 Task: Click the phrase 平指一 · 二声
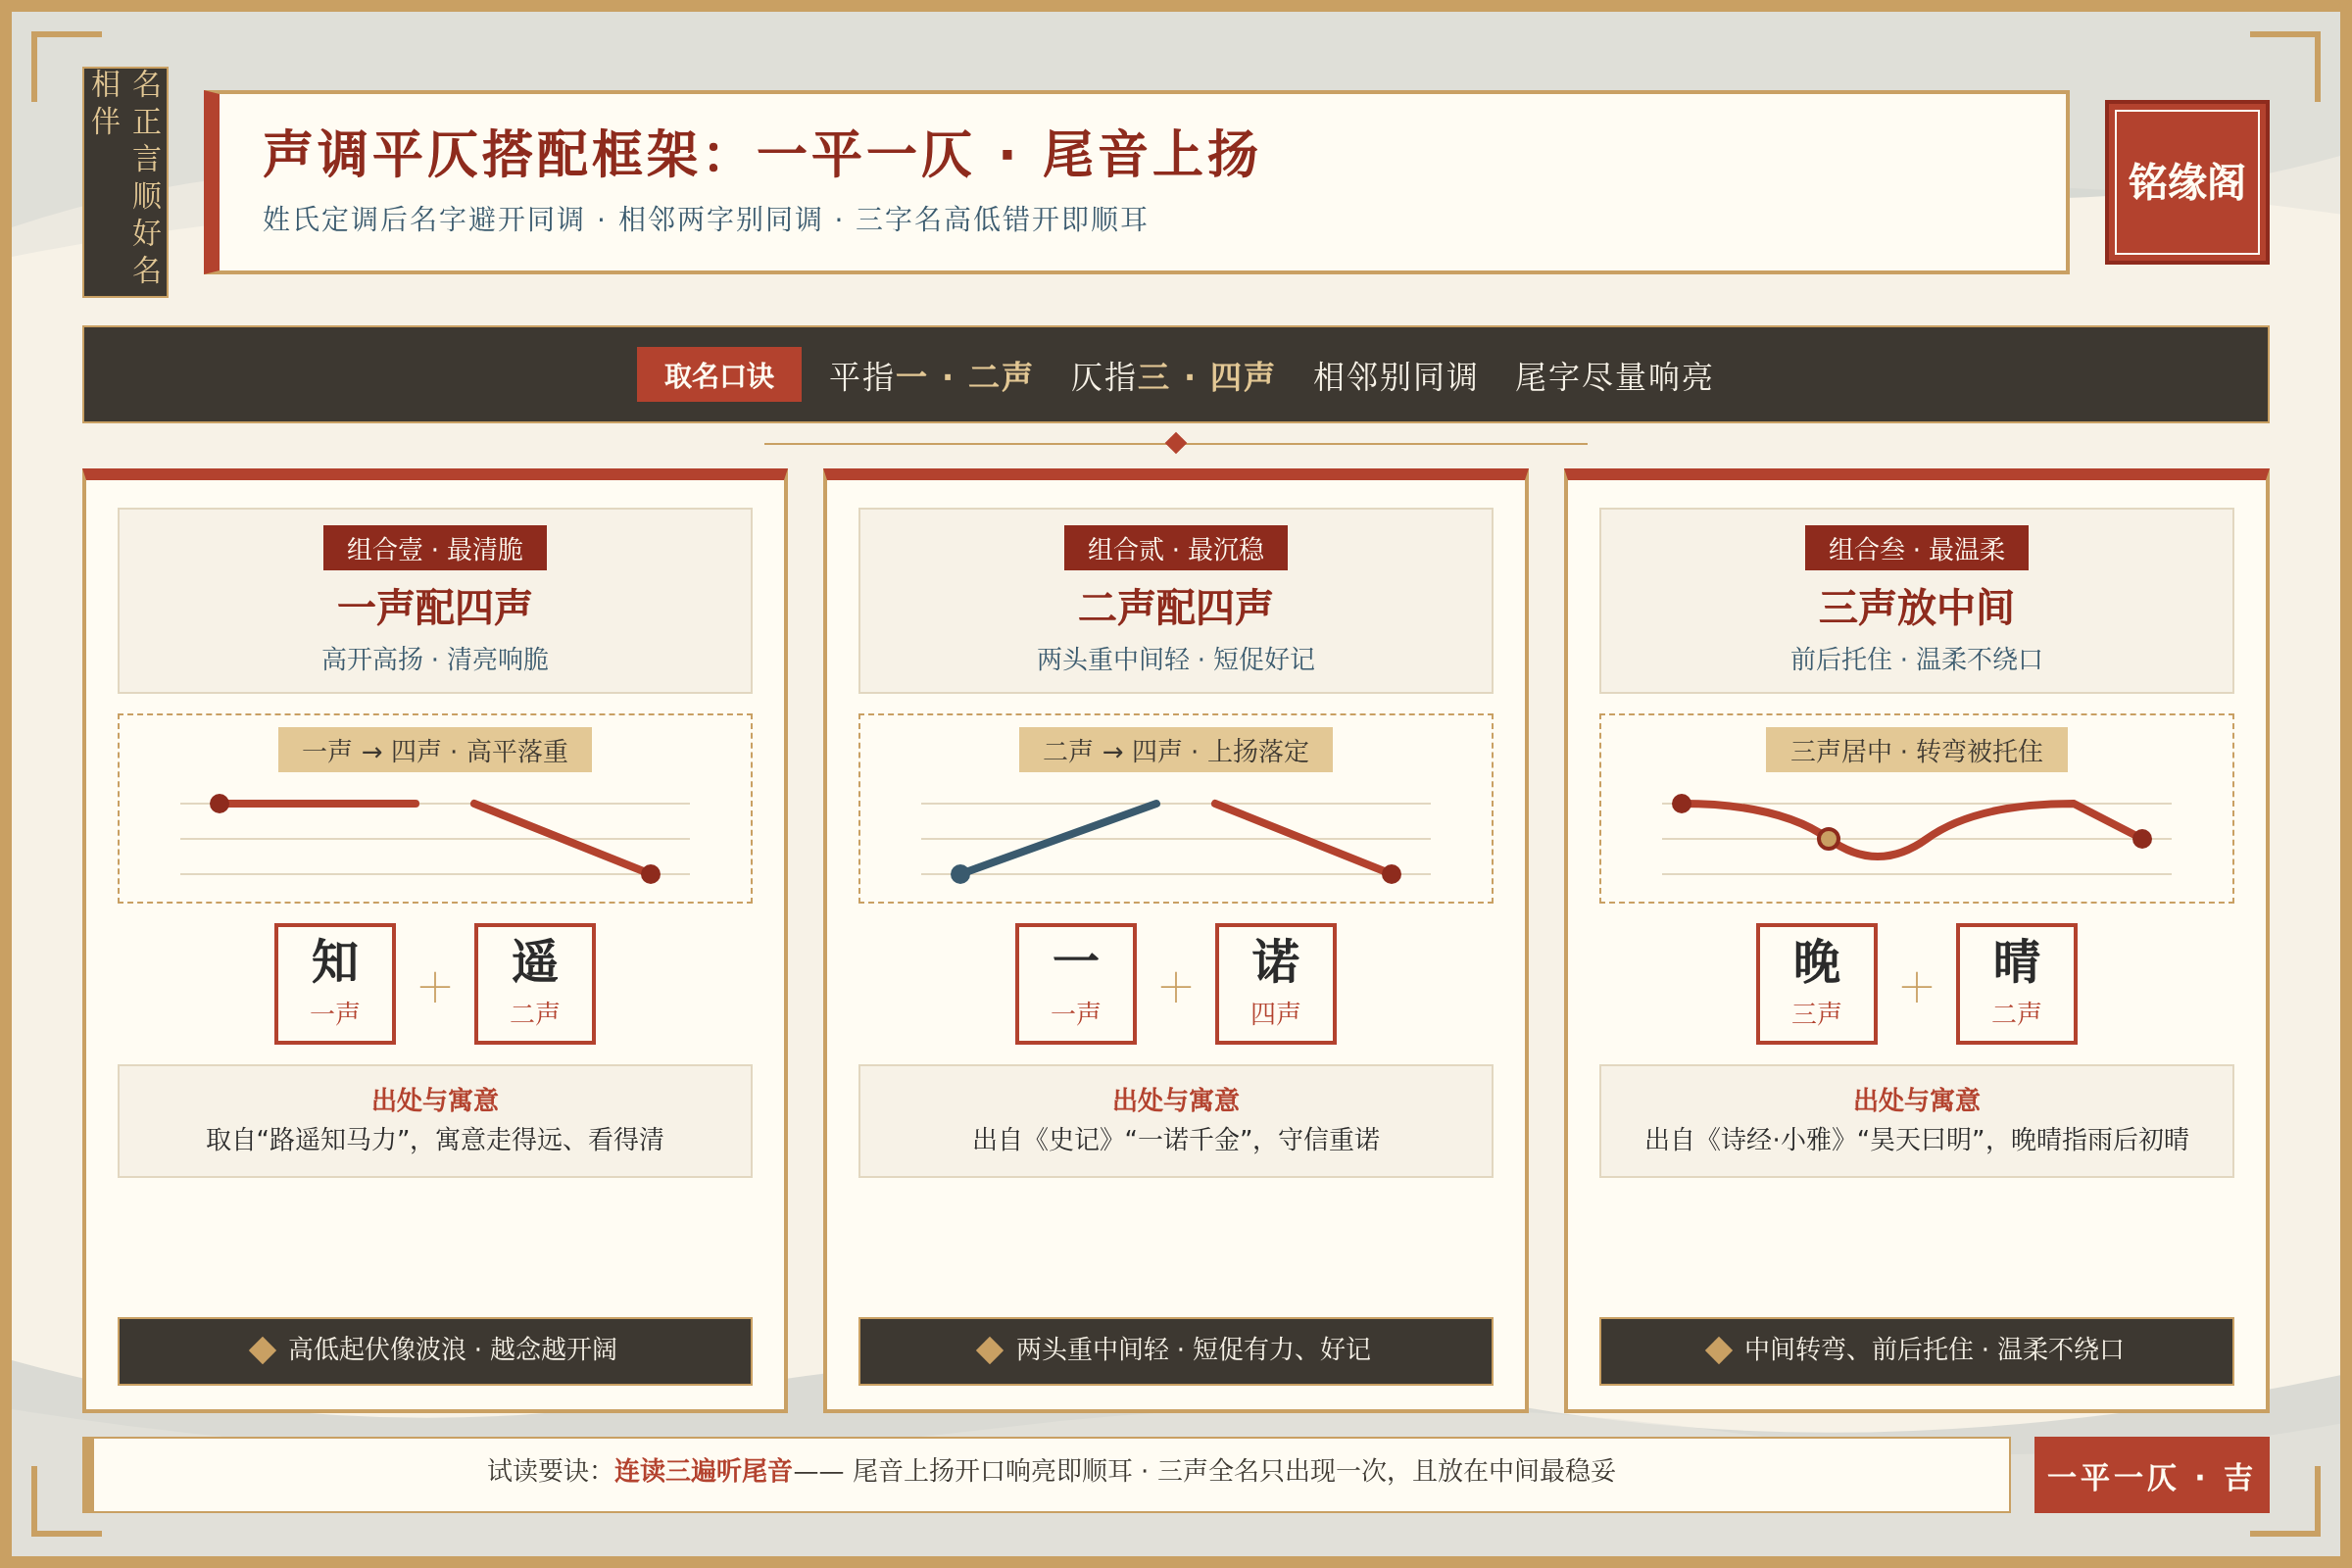(931, 376)
